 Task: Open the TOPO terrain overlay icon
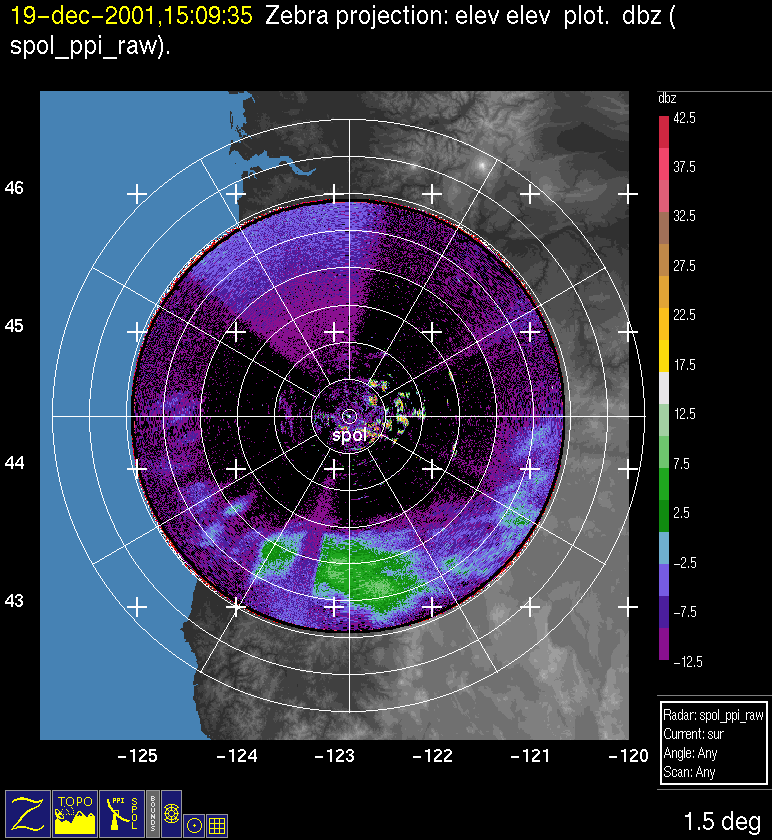tap(75, 812)
